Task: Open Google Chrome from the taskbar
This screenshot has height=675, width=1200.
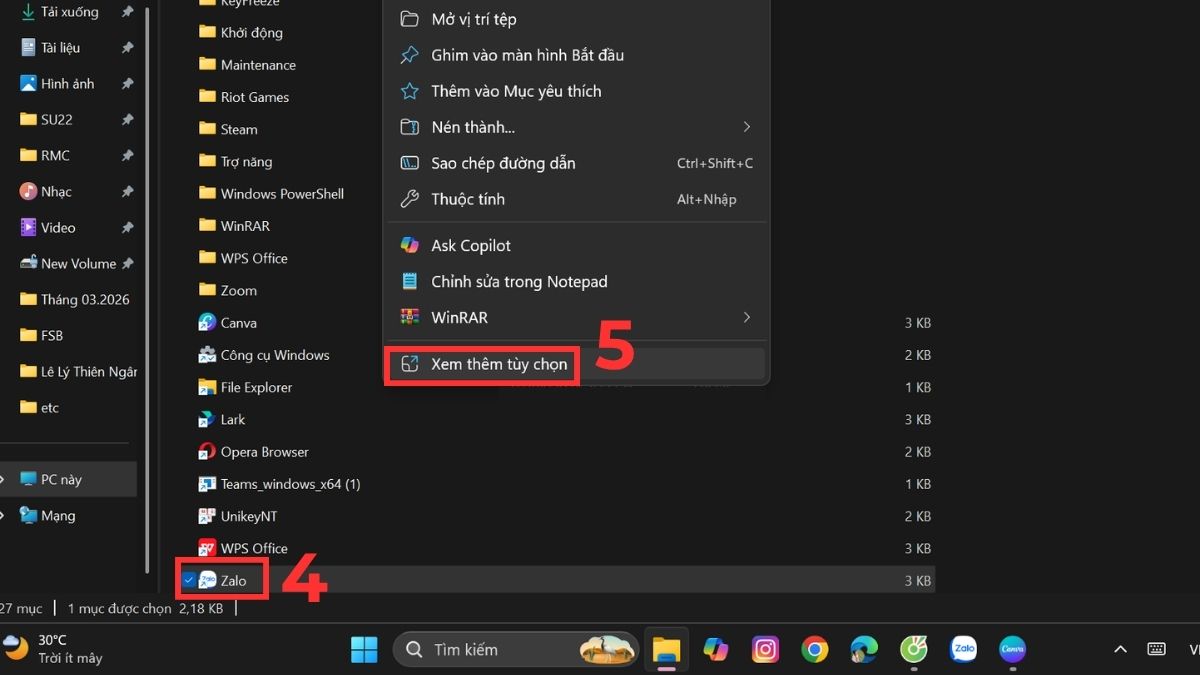Action: click(x=814, y=649)
